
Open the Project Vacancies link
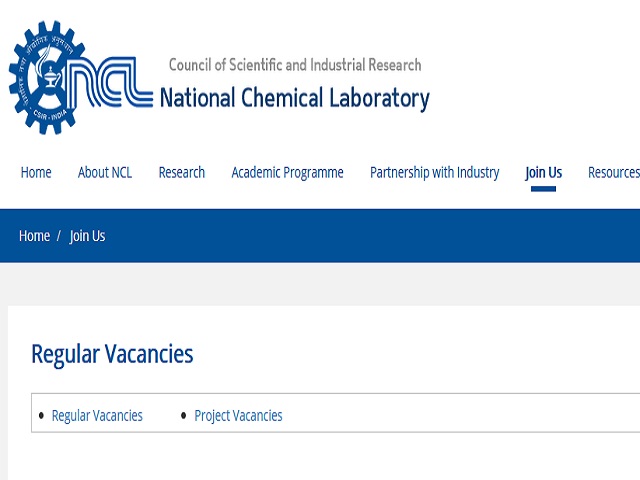point(238,416)
